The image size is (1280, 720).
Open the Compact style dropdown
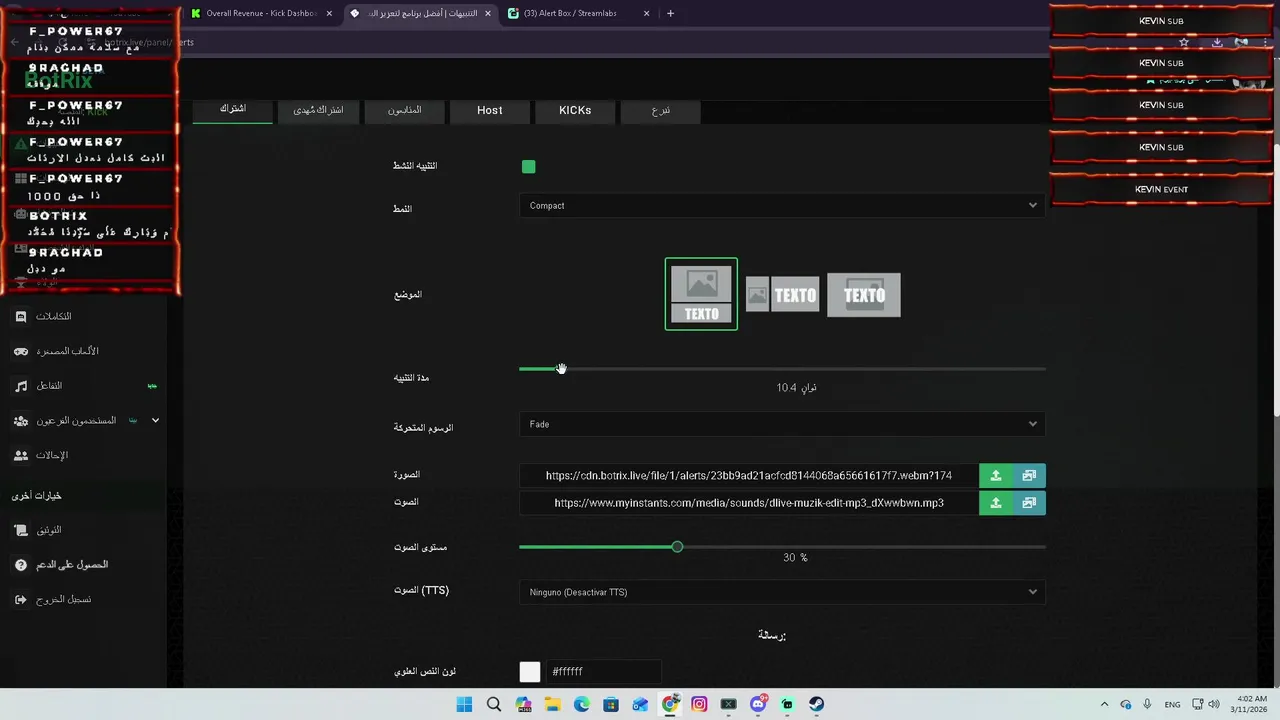[782, 206]
